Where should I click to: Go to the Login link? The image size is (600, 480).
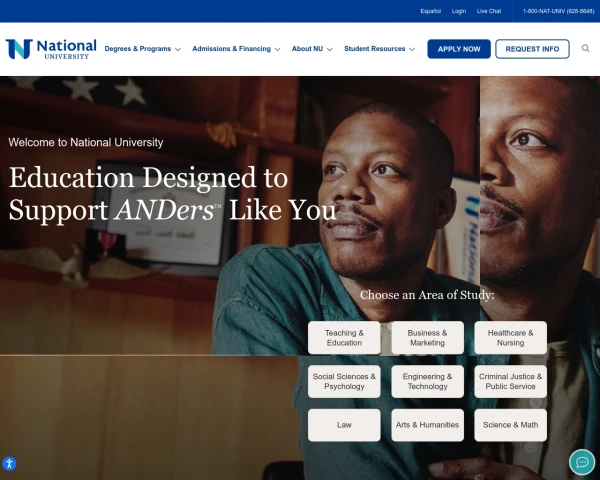pos(459,11)
